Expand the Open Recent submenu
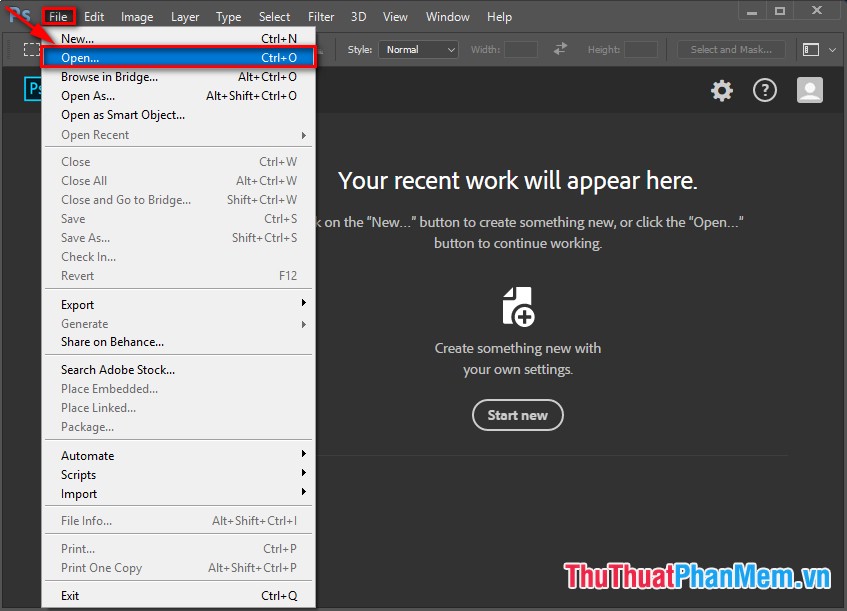Viewport: 847px width, 611px height. 178,135
